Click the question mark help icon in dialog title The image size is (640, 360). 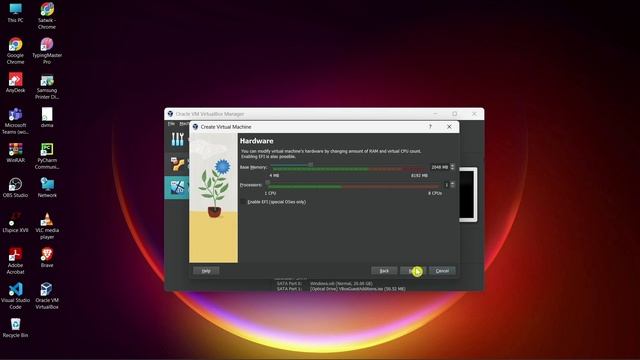(430, 127)
